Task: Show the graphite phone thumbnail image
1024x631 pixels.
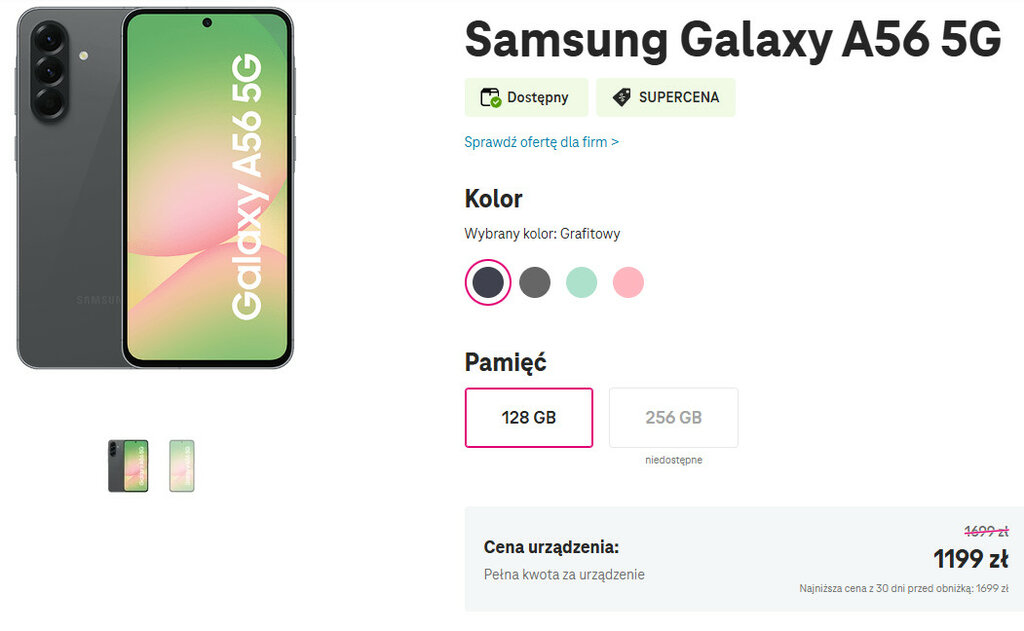Action: pos(128,466)
